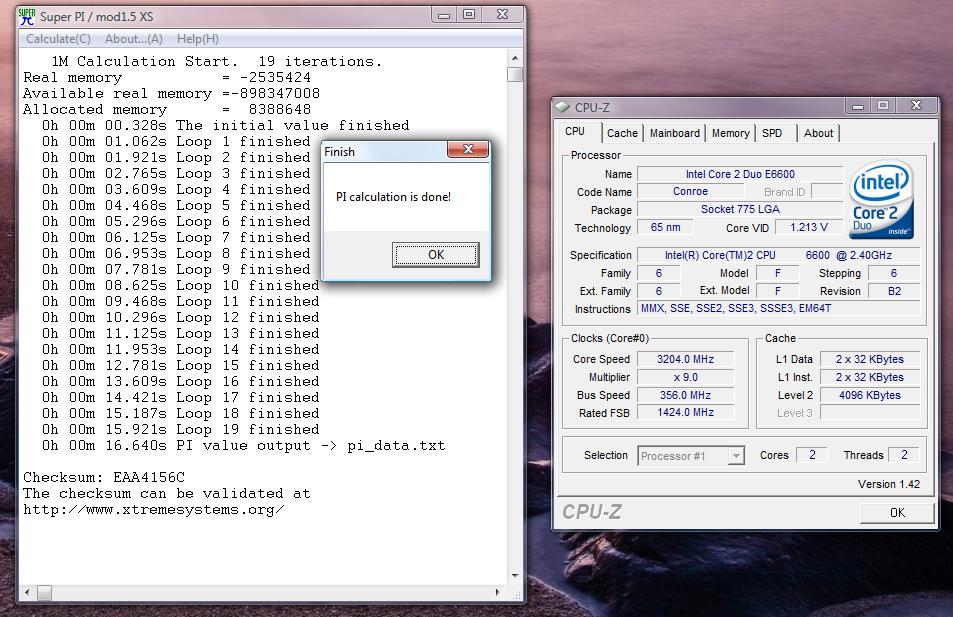Click the Multiplier x 9.0 value
Viewport: 953px width, 617px height.
(x=685, y=377)
